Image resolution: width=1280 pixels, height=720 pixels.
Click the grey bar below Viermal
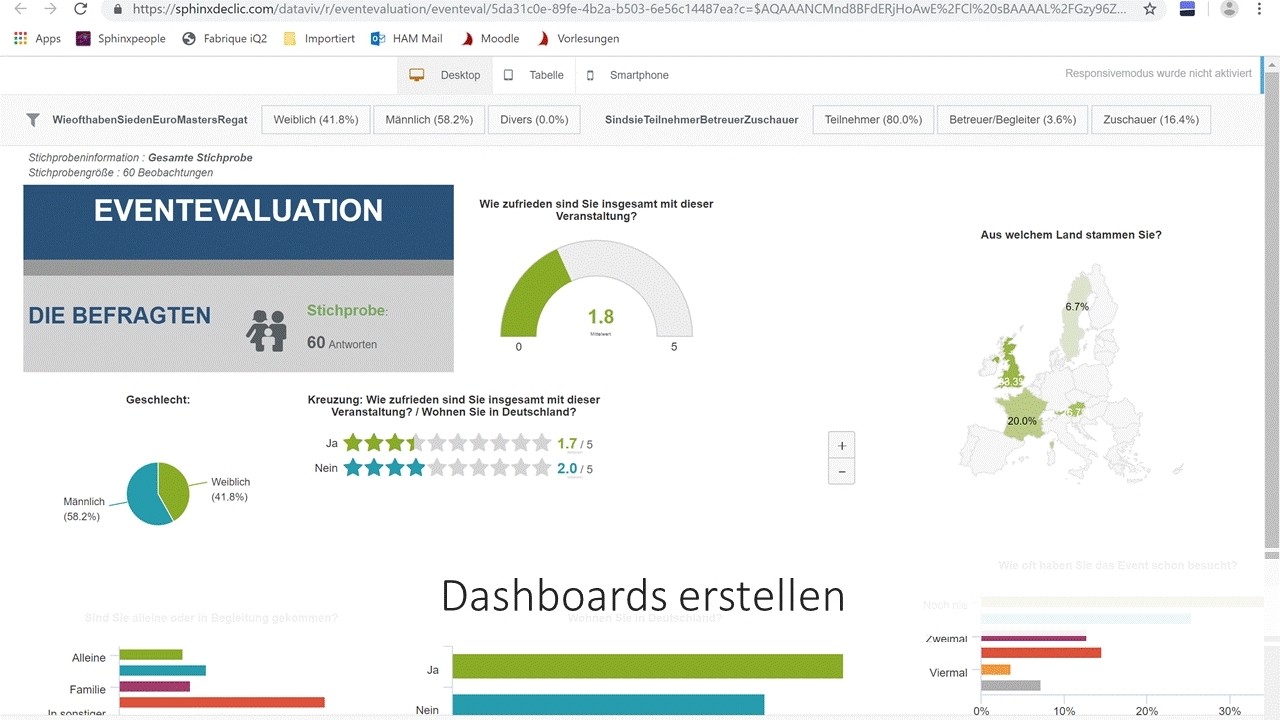point(1011,685)
